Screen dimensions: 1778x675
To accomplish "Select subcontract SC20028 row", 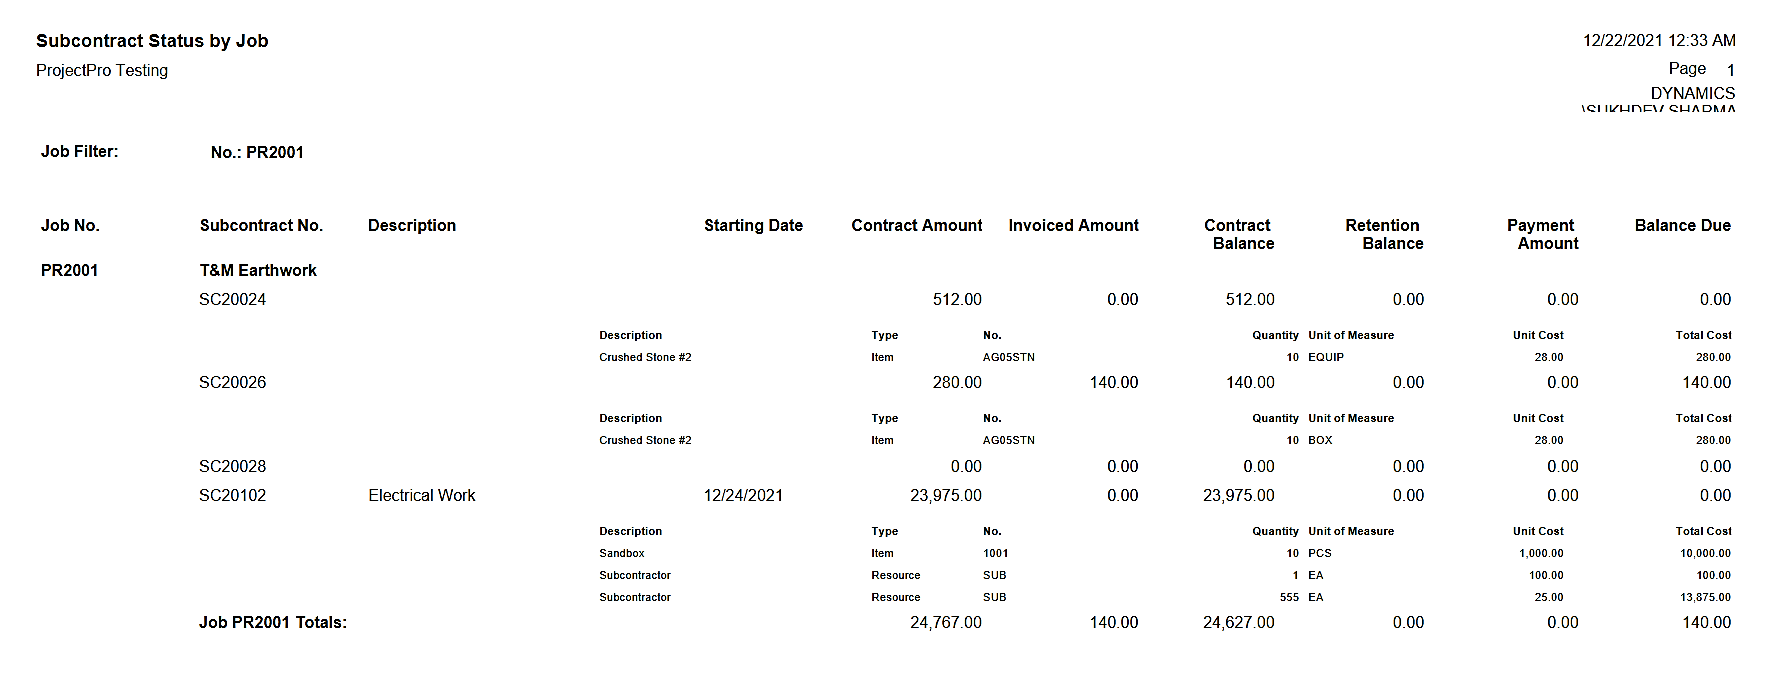I will tap(232, 466).
